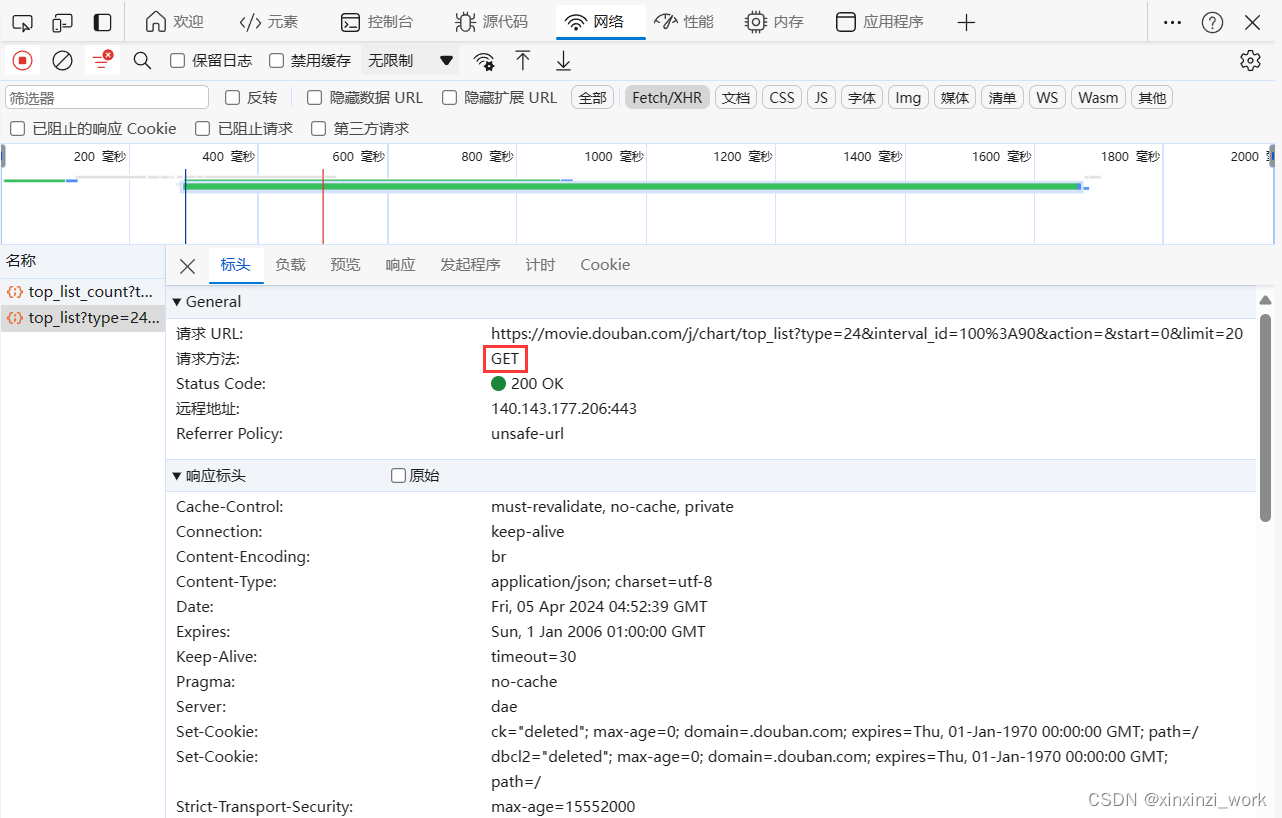The image size is (1282, 818).
Task: Export HAR file with down arrow
Action: (x=563, y=61)
